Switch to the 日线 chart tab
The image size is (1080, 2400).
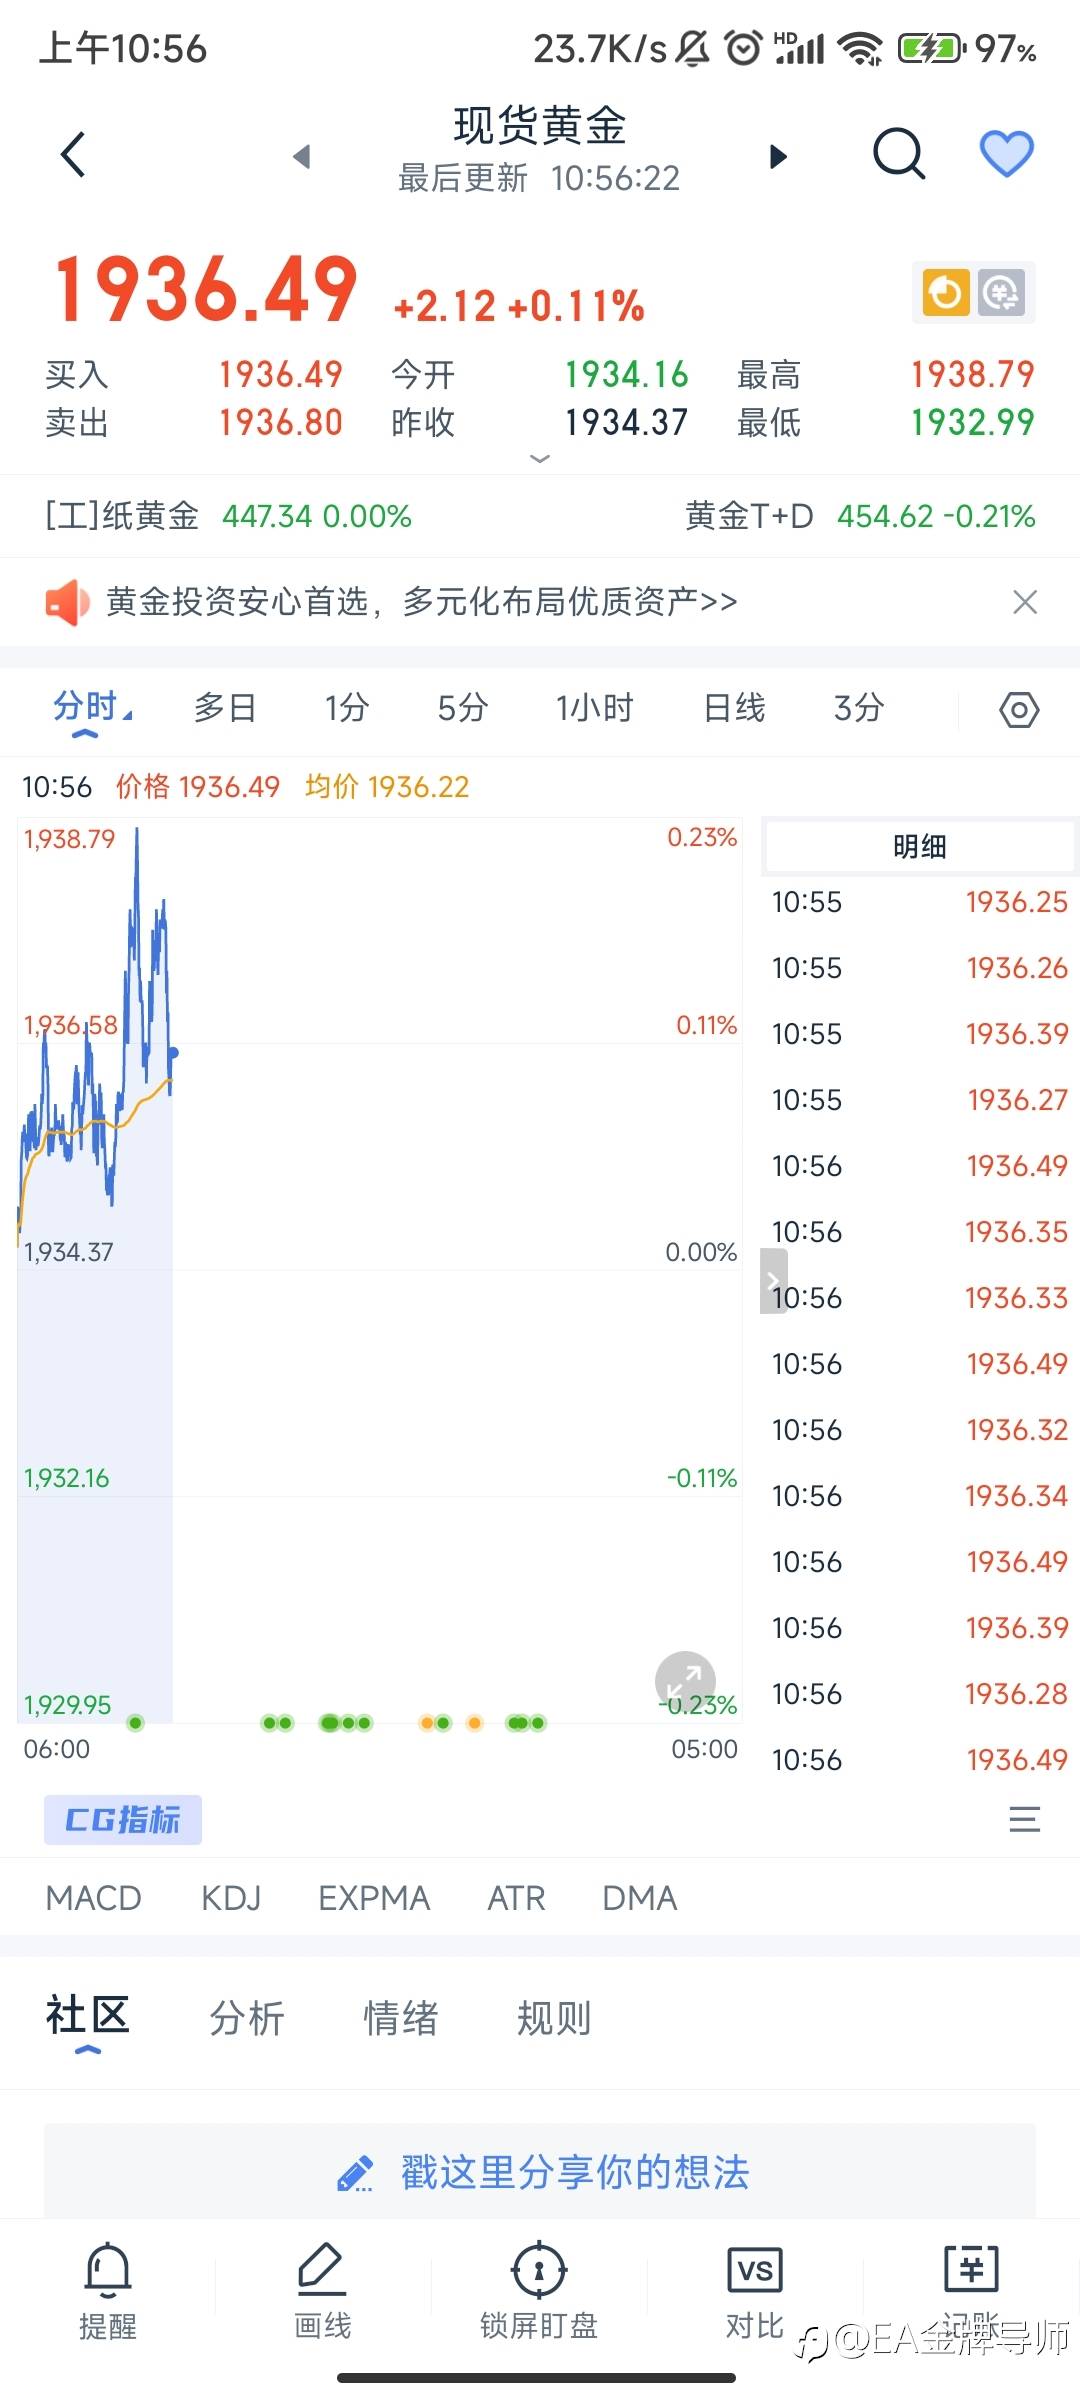point(734,708)
